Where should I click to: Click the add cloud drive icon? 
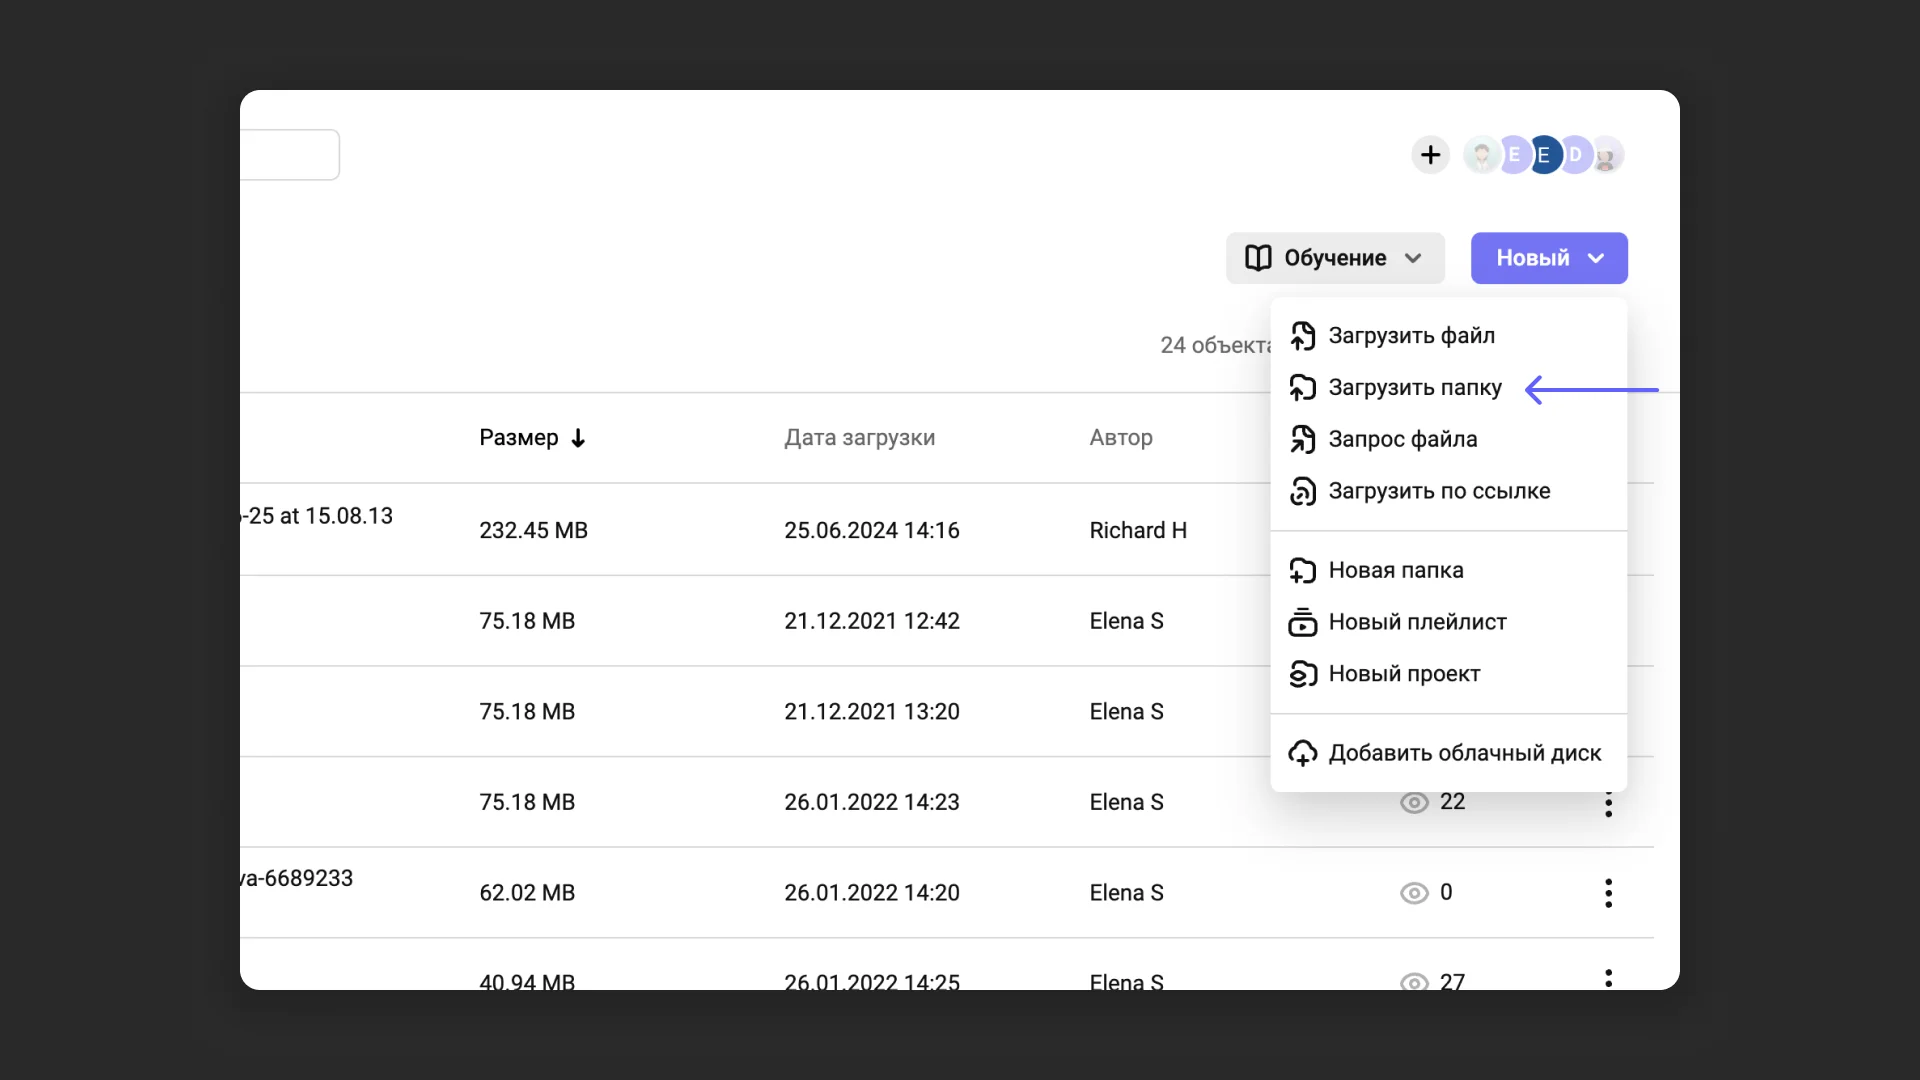[x=1302, y=753]
